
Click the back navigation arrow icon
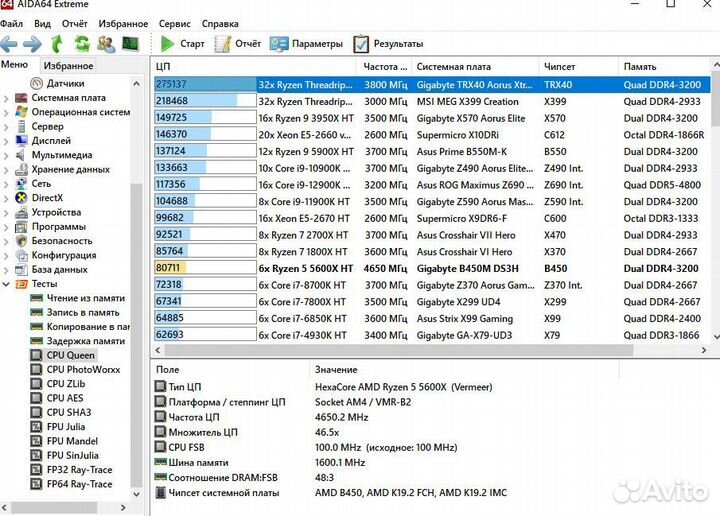[x=10, y=44]
